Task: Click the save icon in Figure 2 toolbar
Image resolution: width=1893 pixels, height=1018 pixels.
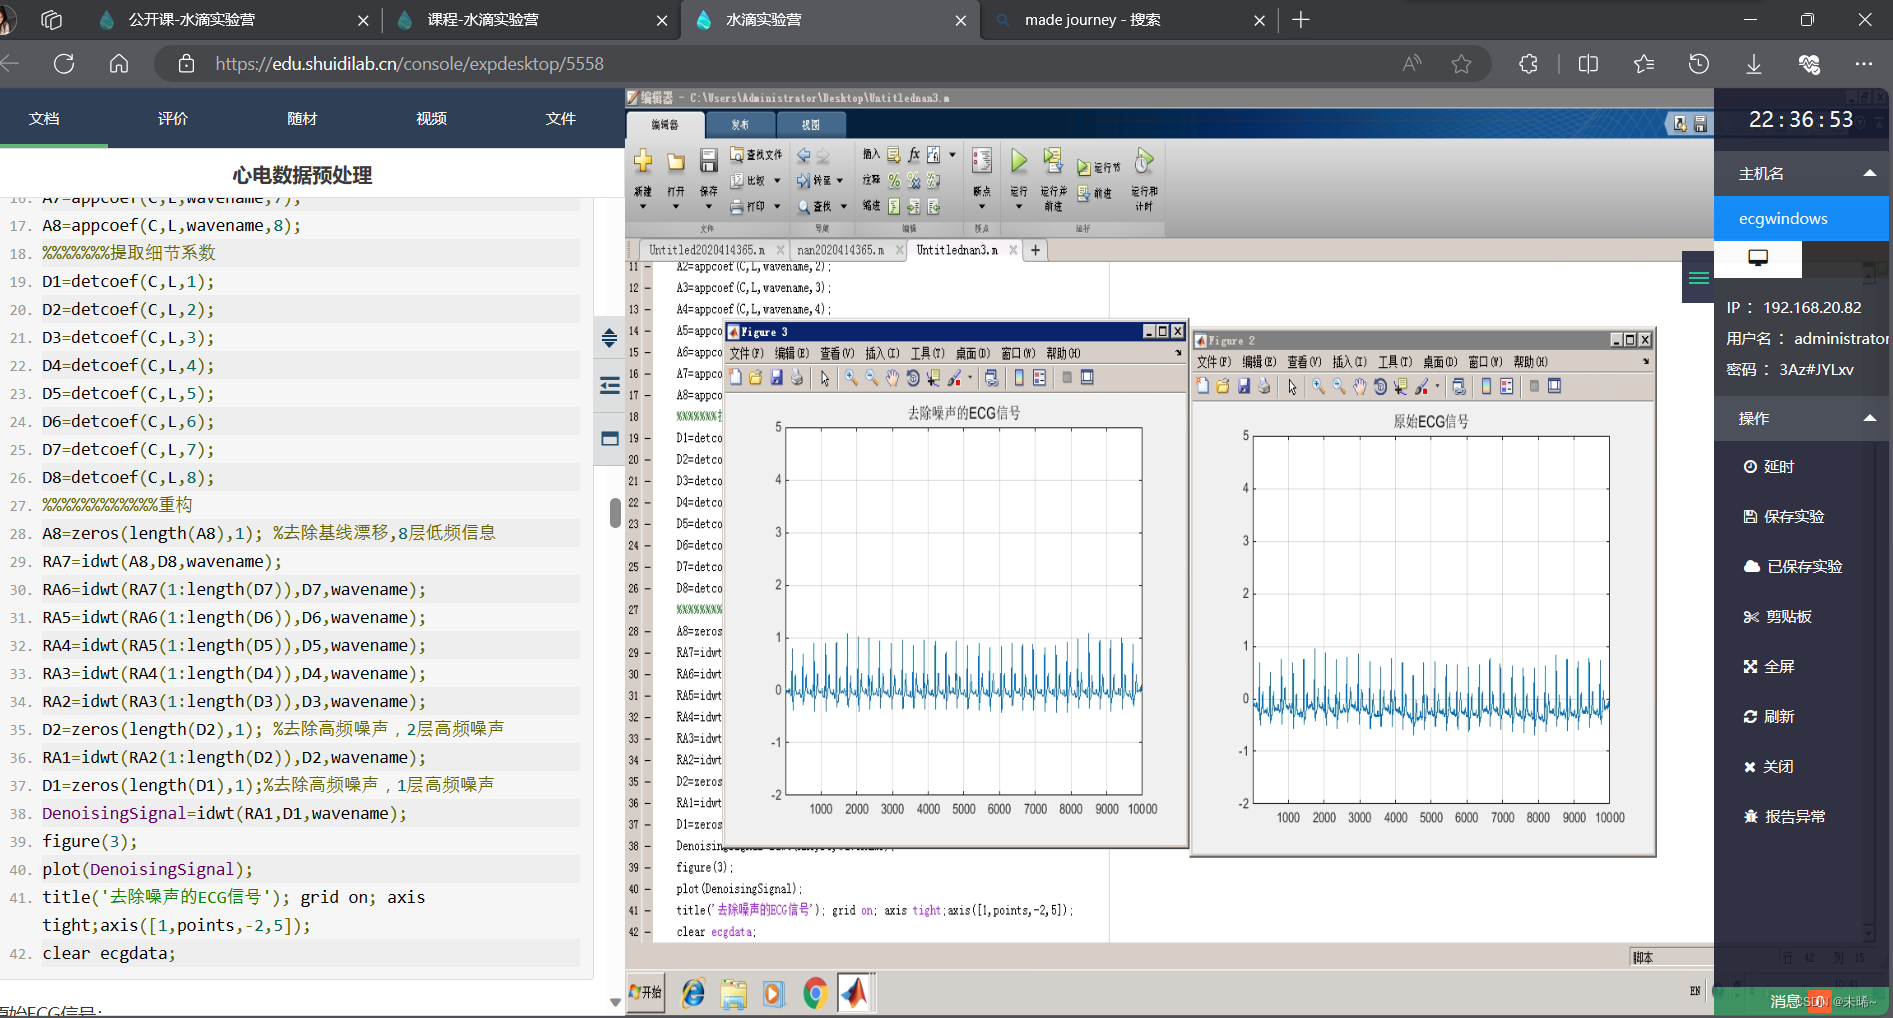Action: [x=1244, y=387]
